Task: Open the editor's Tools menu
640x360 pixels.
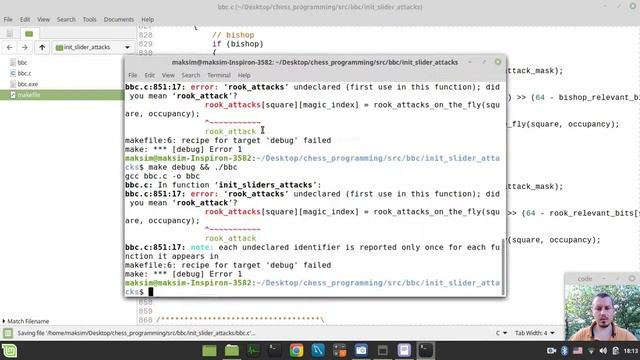Action: pyautogui.click(x=89, y=20)
